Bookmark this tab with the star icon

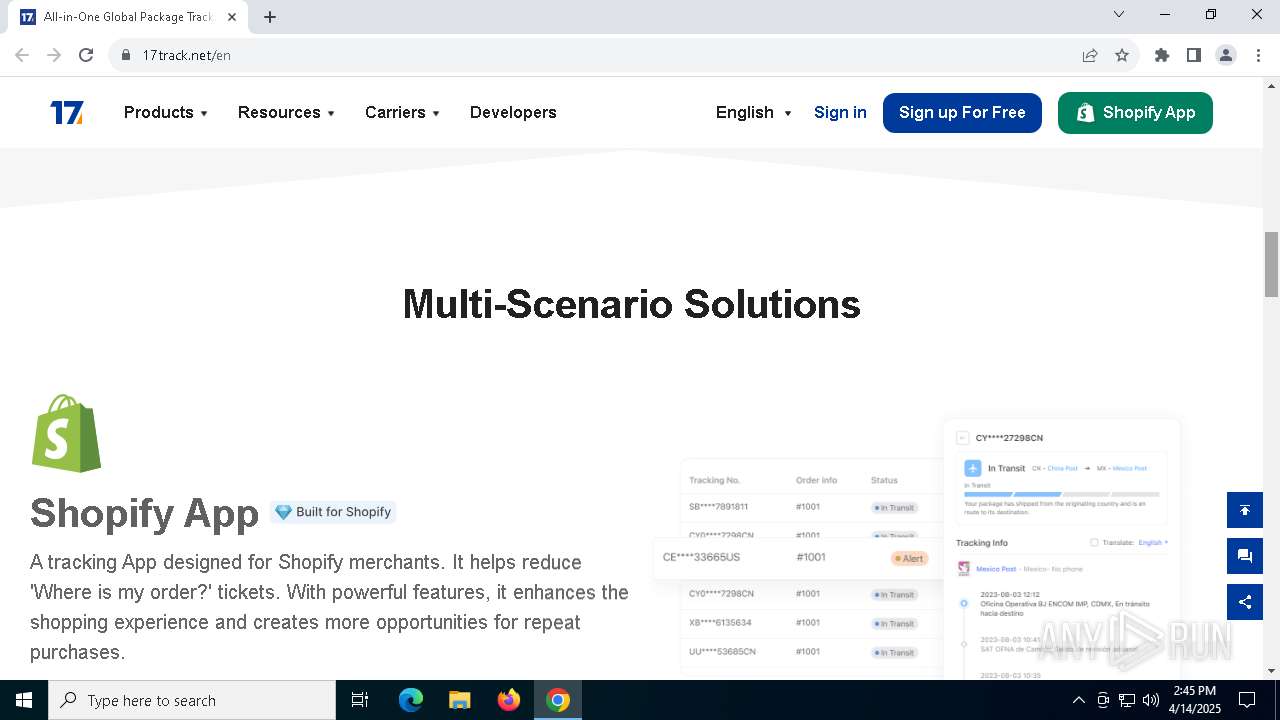coord(1122,55)
